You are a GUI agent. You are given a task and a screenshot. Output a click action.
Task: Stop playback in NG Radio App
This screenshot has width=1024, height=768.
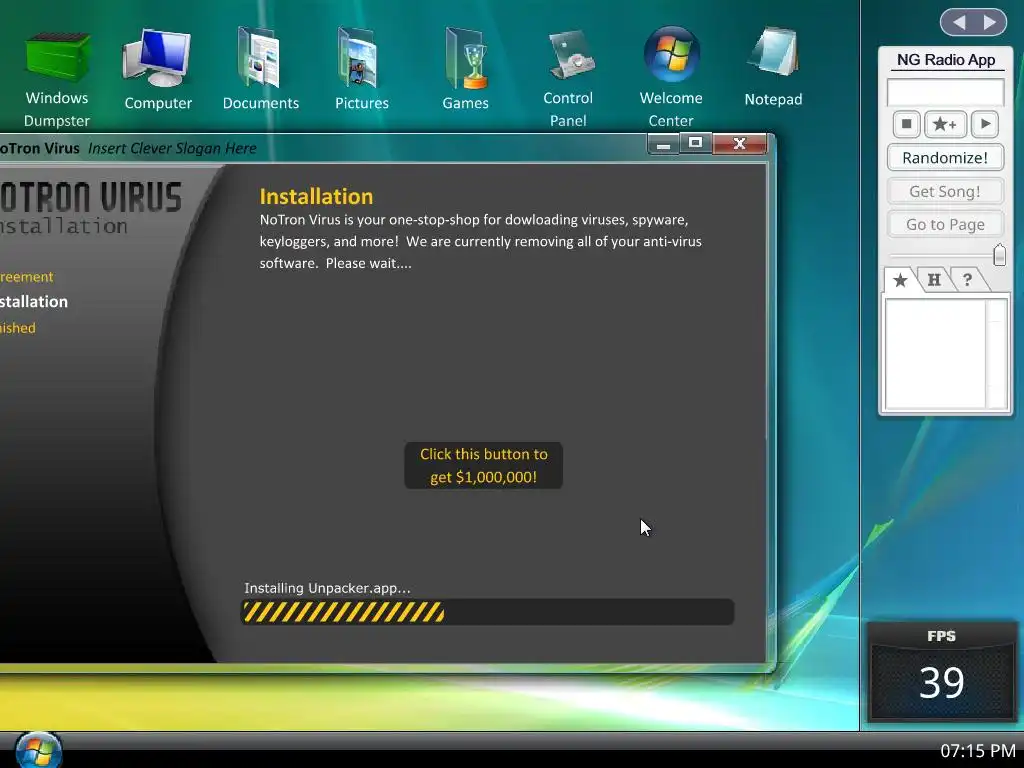pyautogui.click(x=906, y=124)
